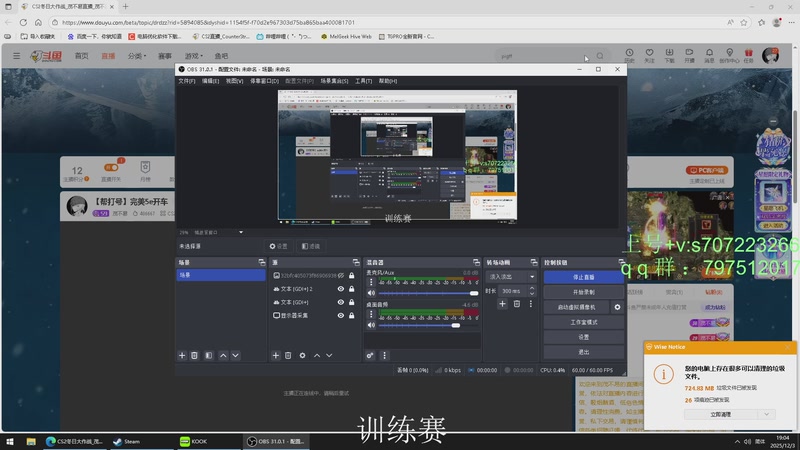Open the Douyu games (游戏) dropdown
This screenshot has height=450, width=800.
[193, 56]
